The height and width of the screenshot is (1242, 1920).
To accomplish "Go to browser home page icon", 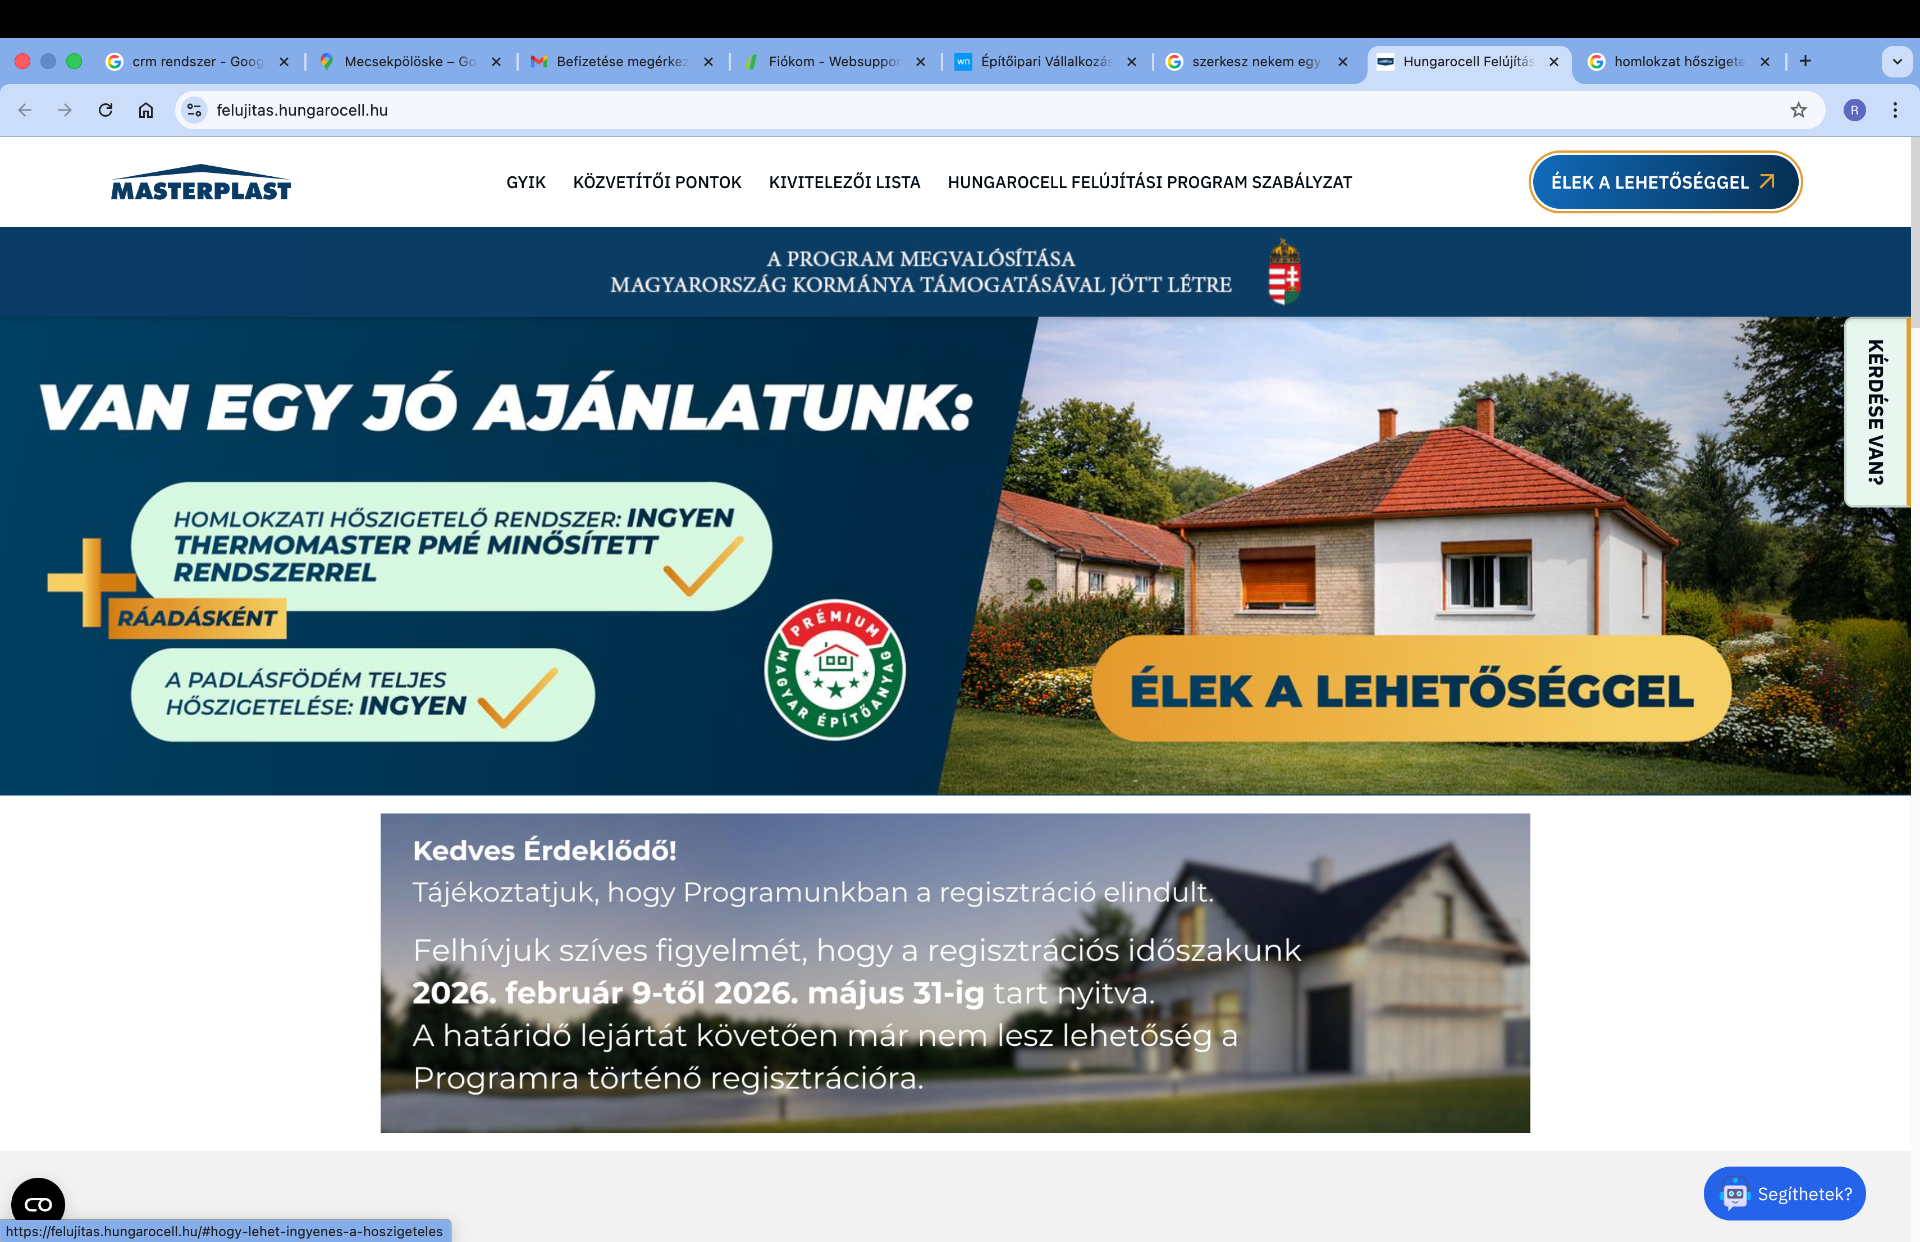I will pos(146,110).
